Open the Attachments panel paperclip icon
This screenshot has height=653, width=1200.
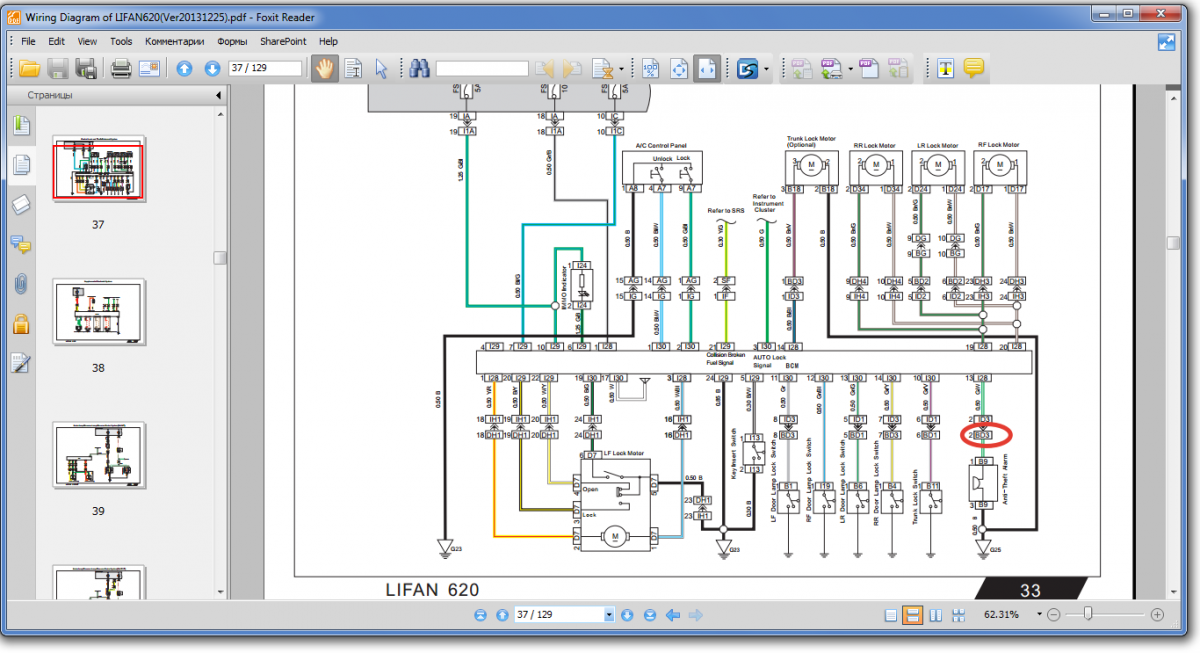(x=21, y=283)
